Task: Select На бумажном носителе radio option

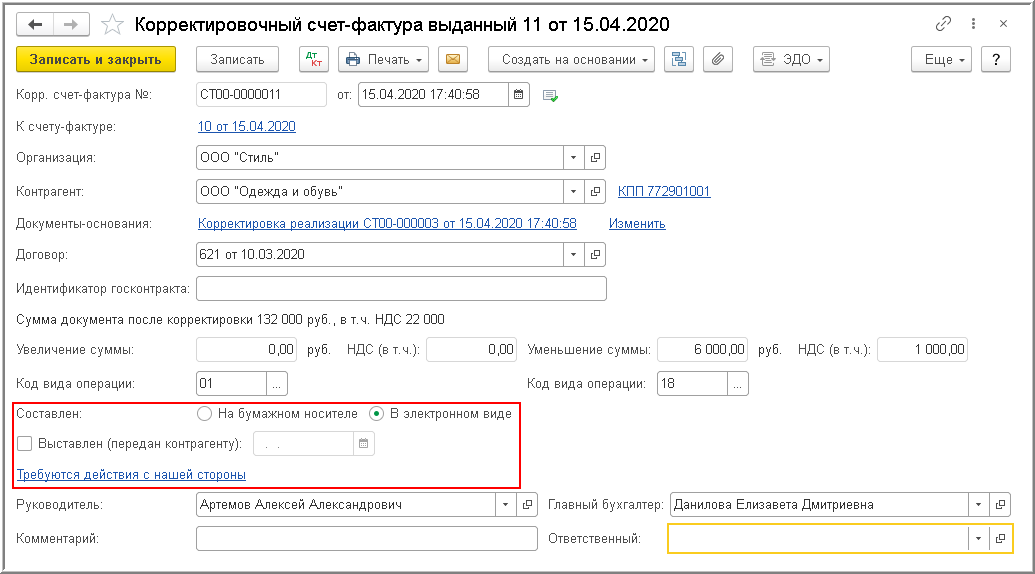Action: (205, 414)
